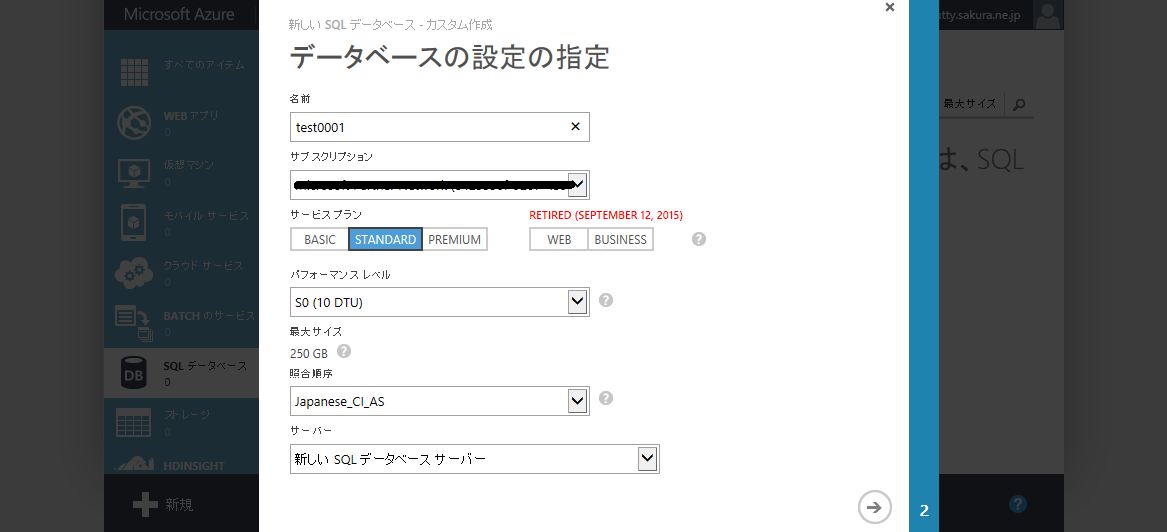Screen dimensions: 1167x532
Task: Click the 新規 label in bottom bar
Action: click(x=179, y=505)
